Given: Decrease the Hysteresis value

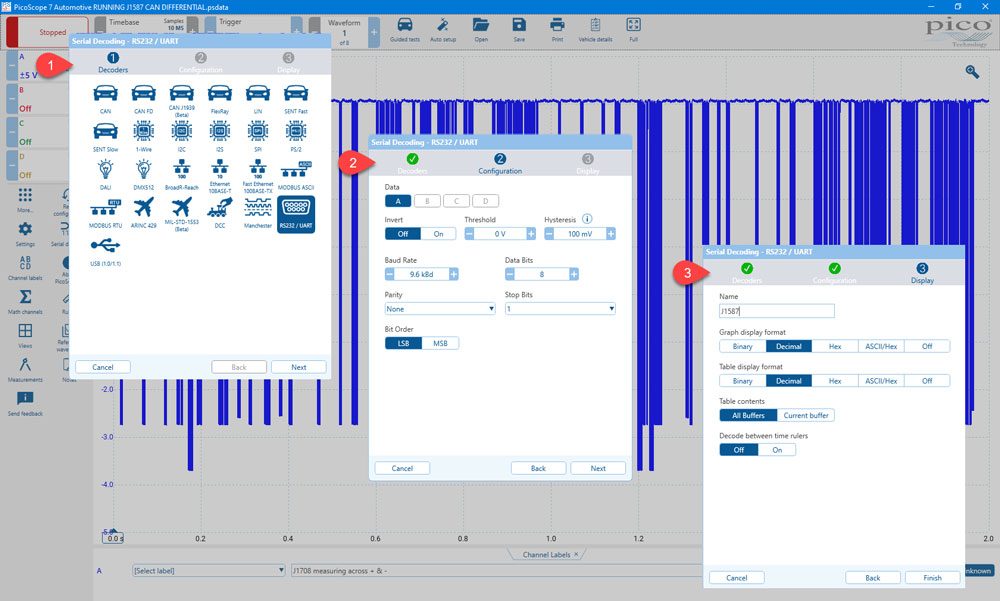Looking at the screenshot, I should tap(549, 234).
